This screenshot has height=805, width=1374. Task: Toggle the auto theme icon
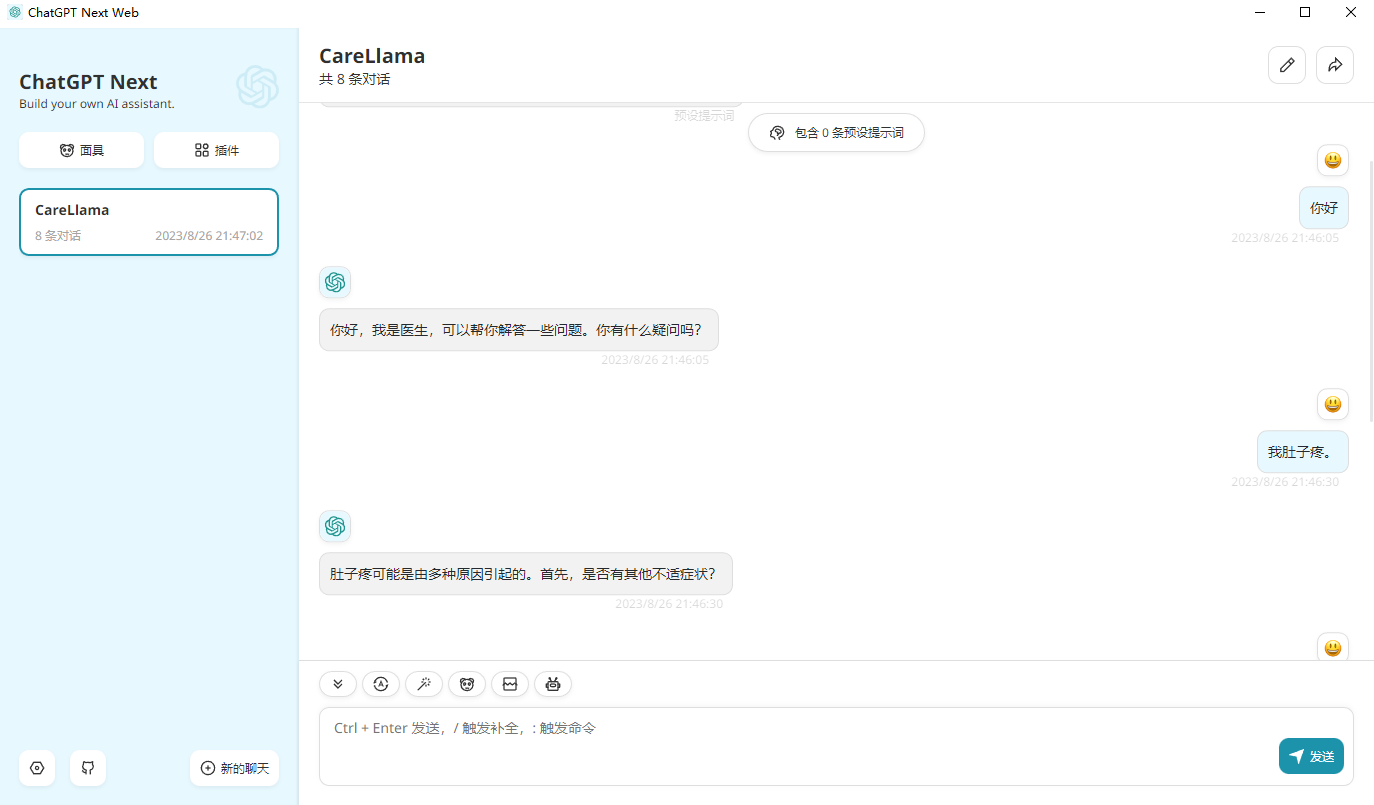tap(381, 684)
